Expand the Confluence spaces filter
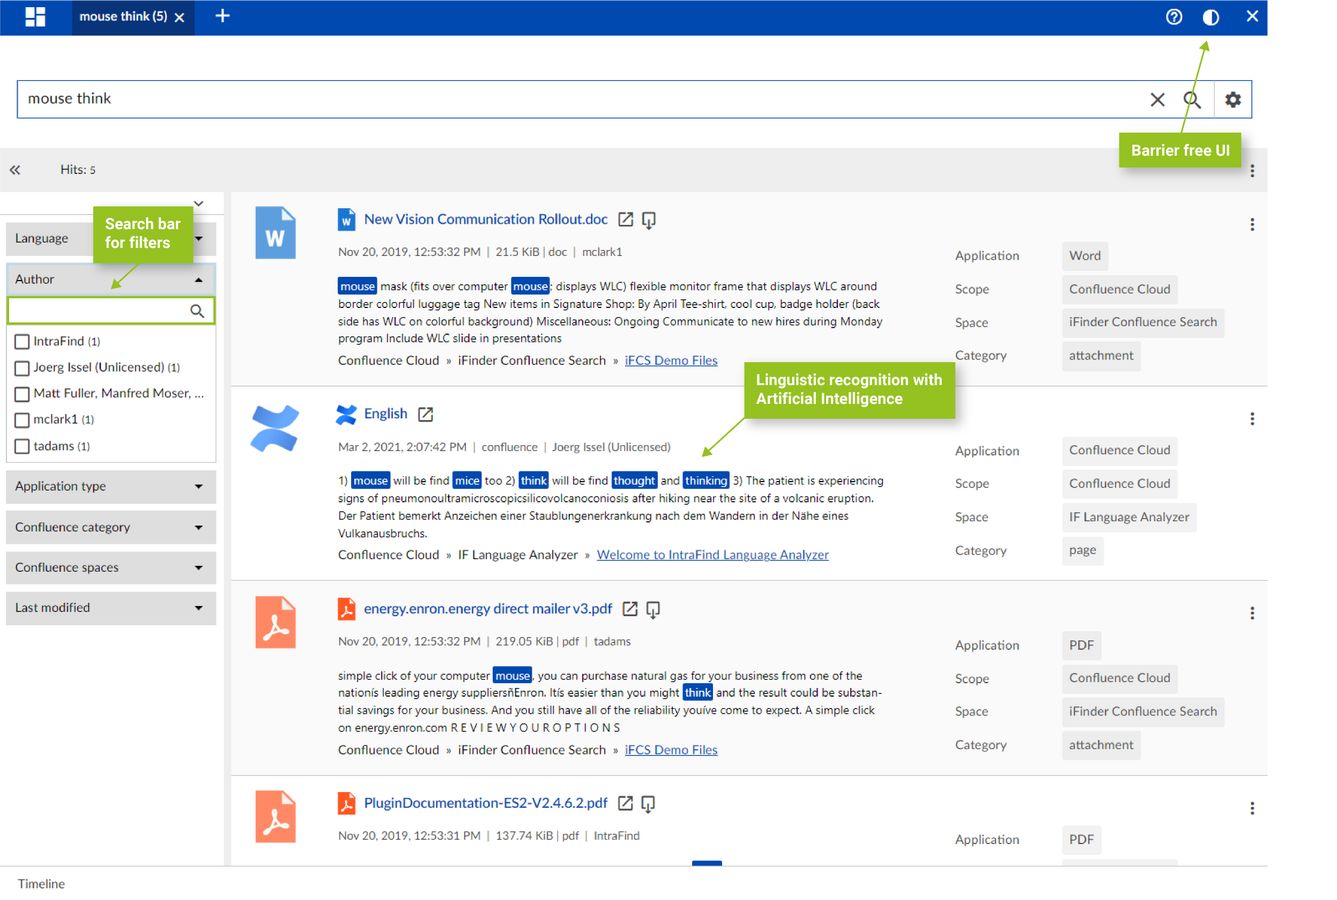The width and height of the screenshot is (1337, 900). (111, 568)
